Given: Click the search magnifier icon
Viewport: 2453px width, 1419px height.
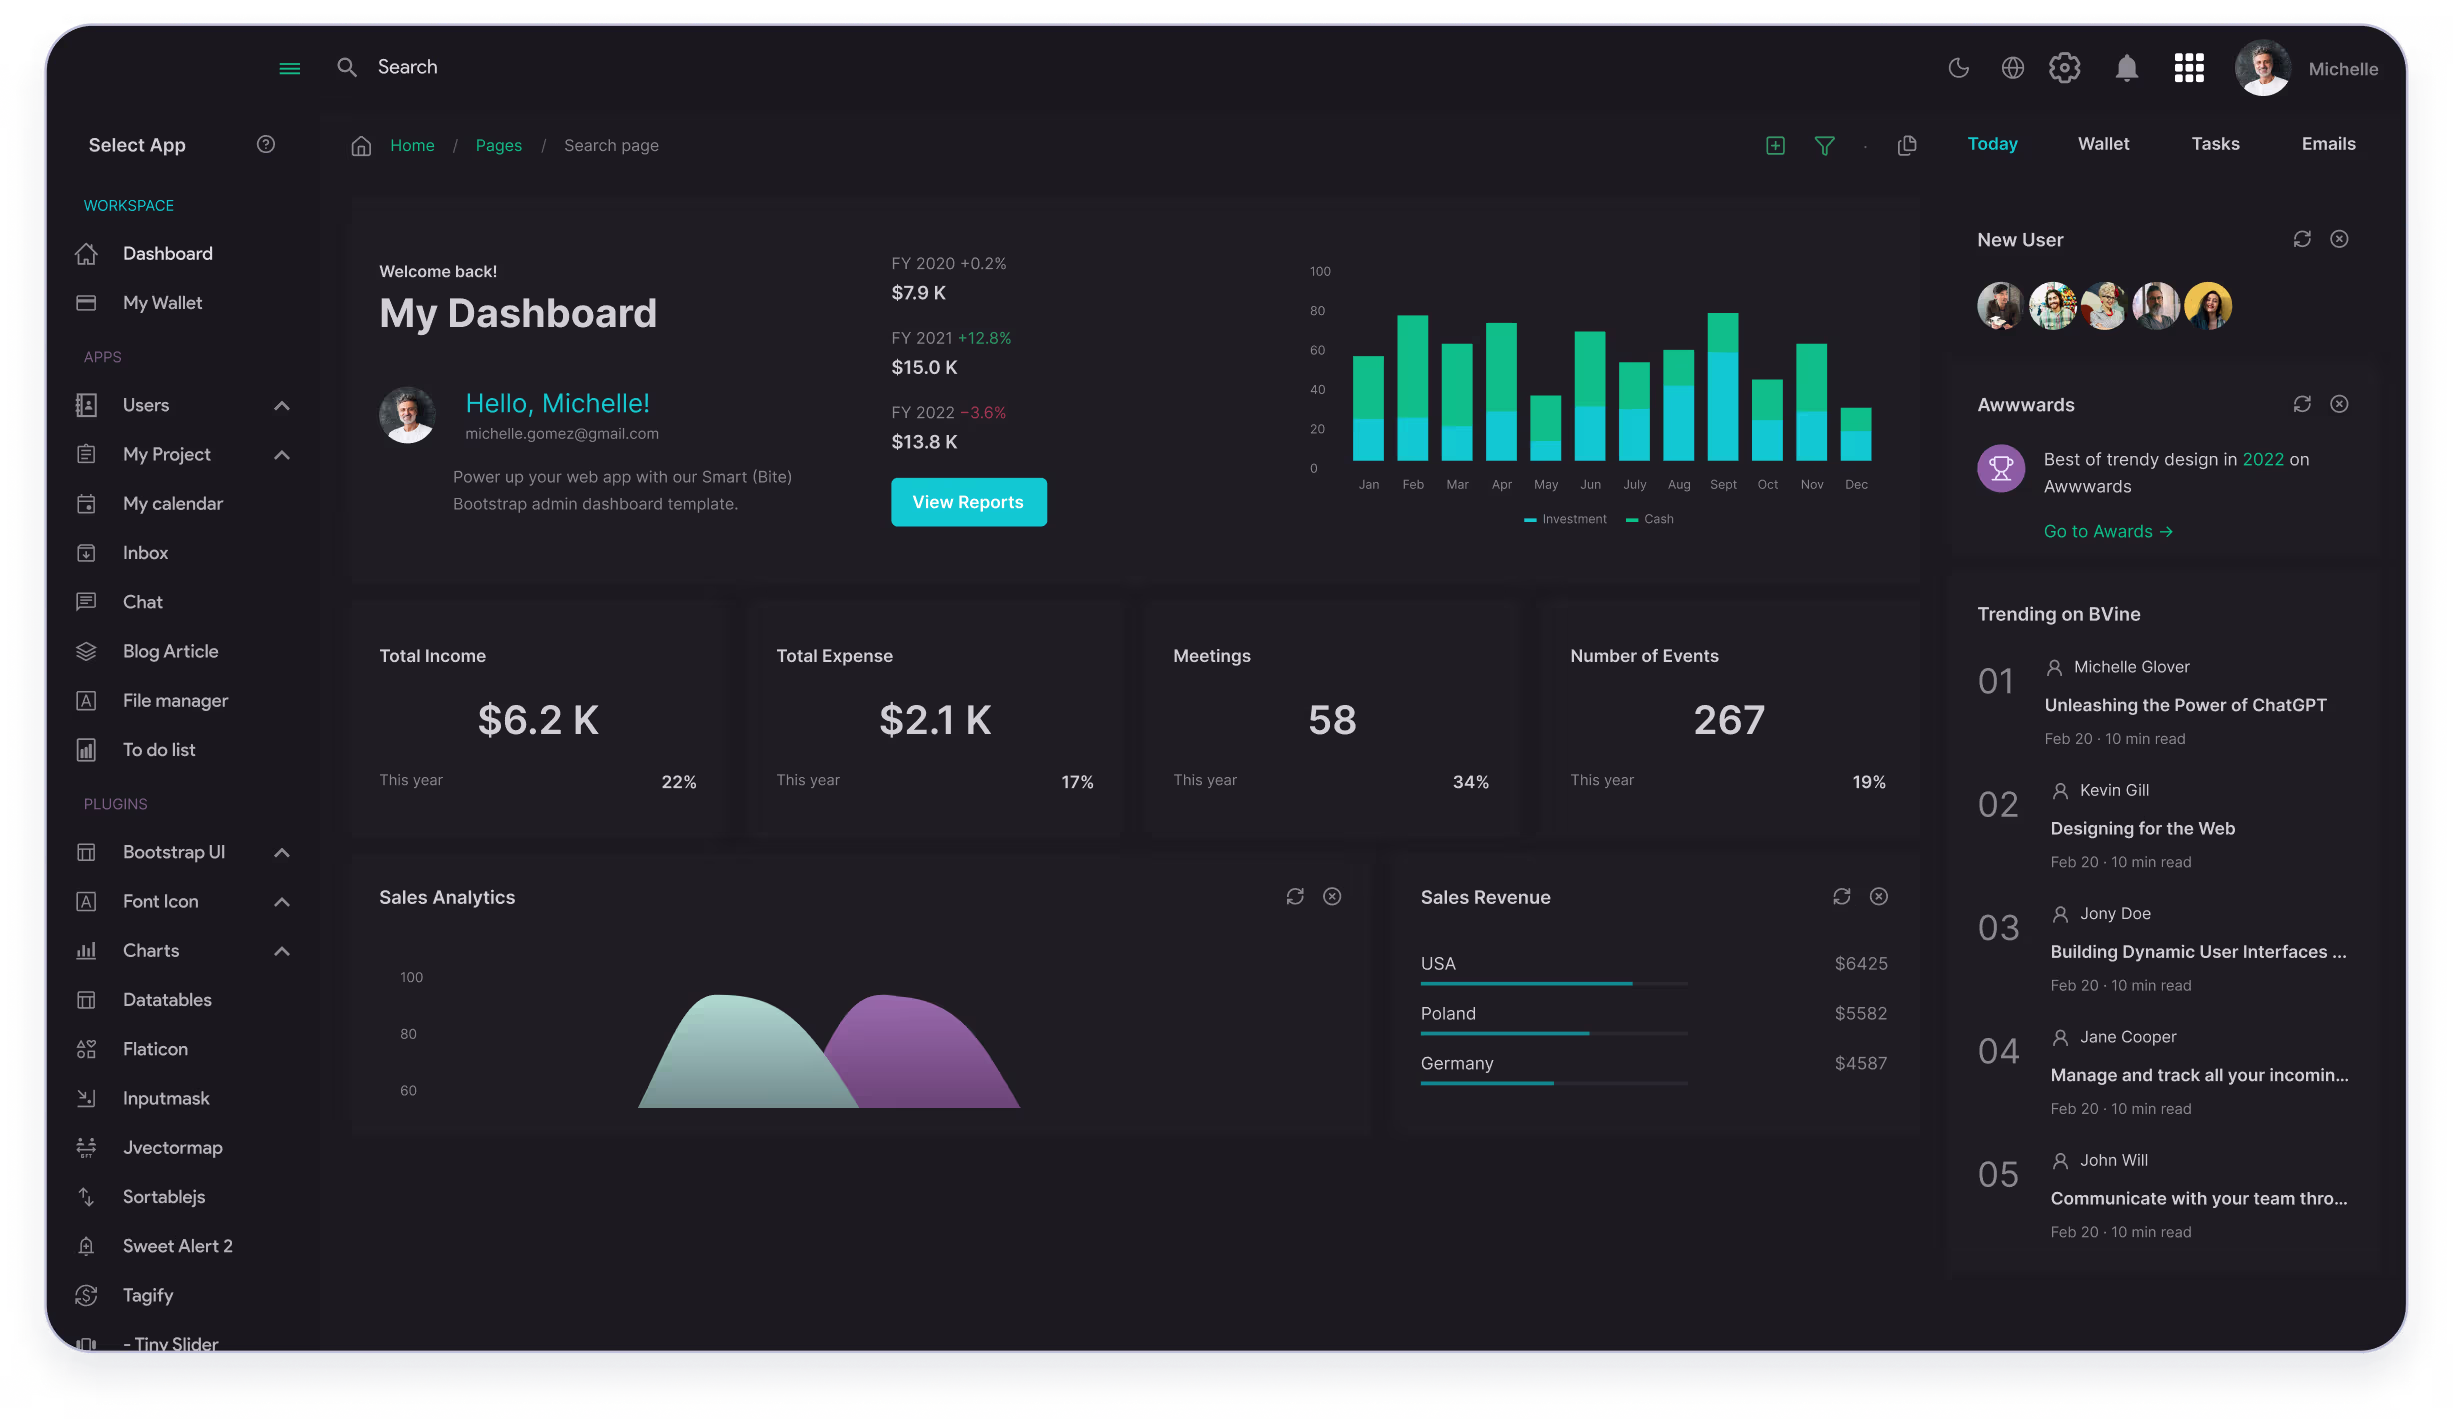Looking at the screenshot, I should point(347,67).
